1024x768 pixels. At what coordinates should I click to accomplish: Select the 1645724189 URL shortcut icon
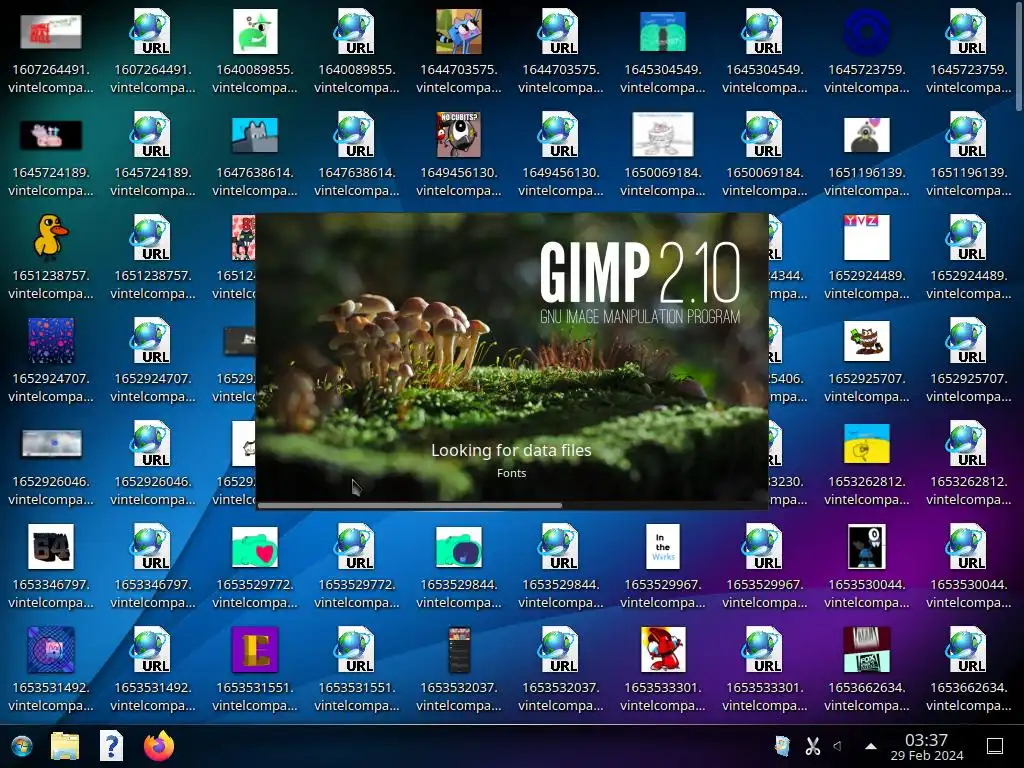click(152, 135)
